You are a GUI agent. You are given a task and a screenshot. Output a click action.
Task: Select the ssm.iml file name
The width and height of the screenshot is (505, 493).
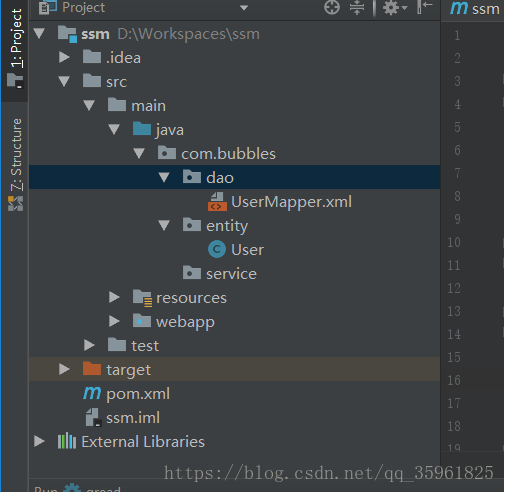pyautogui.click(x=133, y=418)
